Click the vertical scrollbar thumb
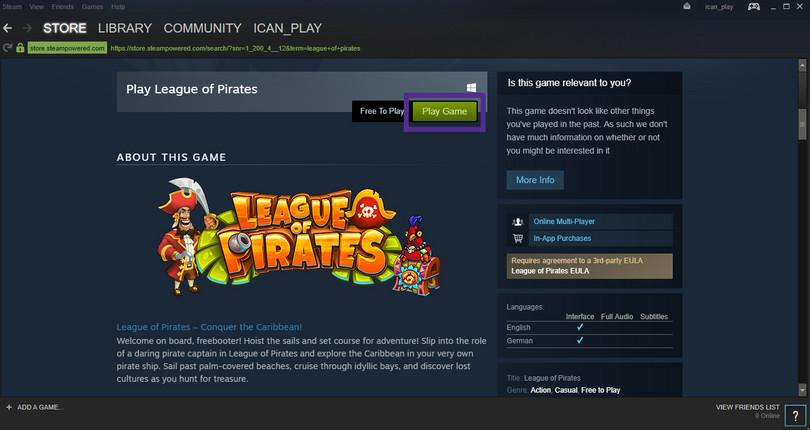810x430 pixels. coord(802,124)
